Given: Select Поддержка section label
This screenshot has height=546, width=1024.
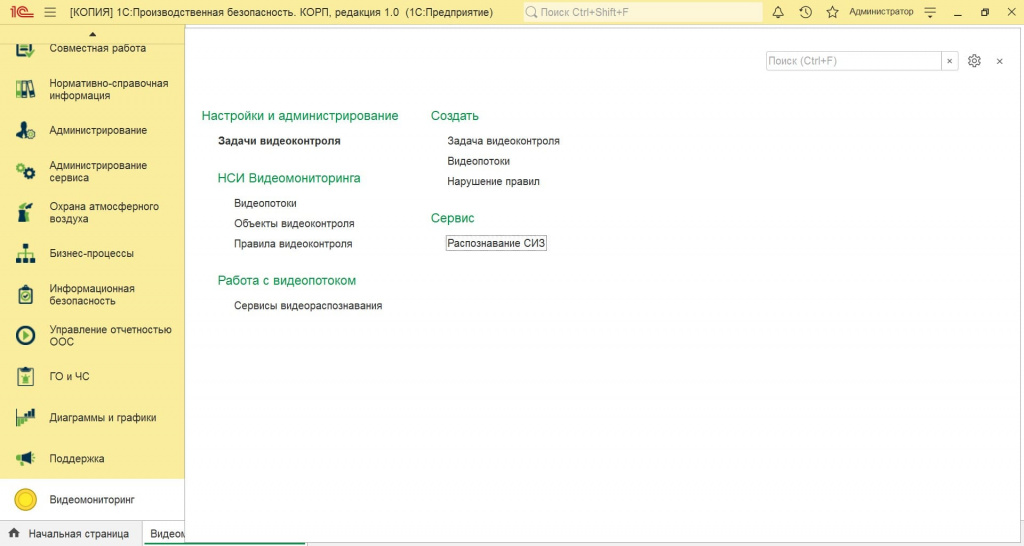Looking at the screenshot, I should point(76,458).
